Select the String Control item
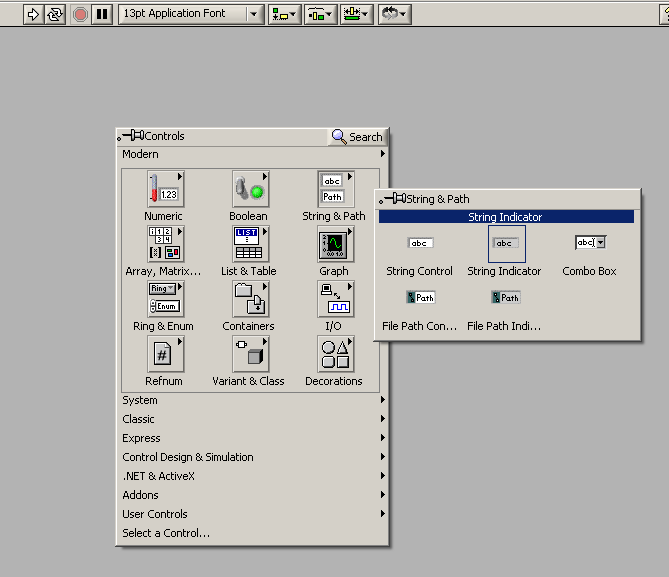This screenshot has width=669, height=577. [421, 243]
